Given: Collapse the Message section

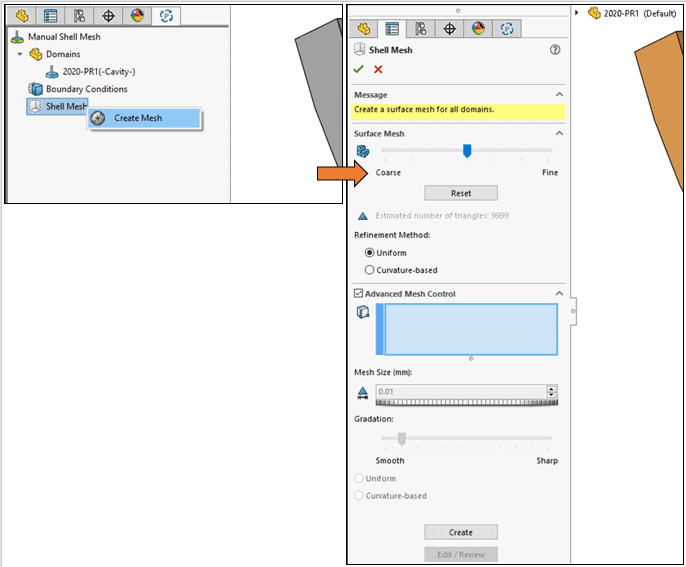Looking at the screenshot, I should click(559, 94).
